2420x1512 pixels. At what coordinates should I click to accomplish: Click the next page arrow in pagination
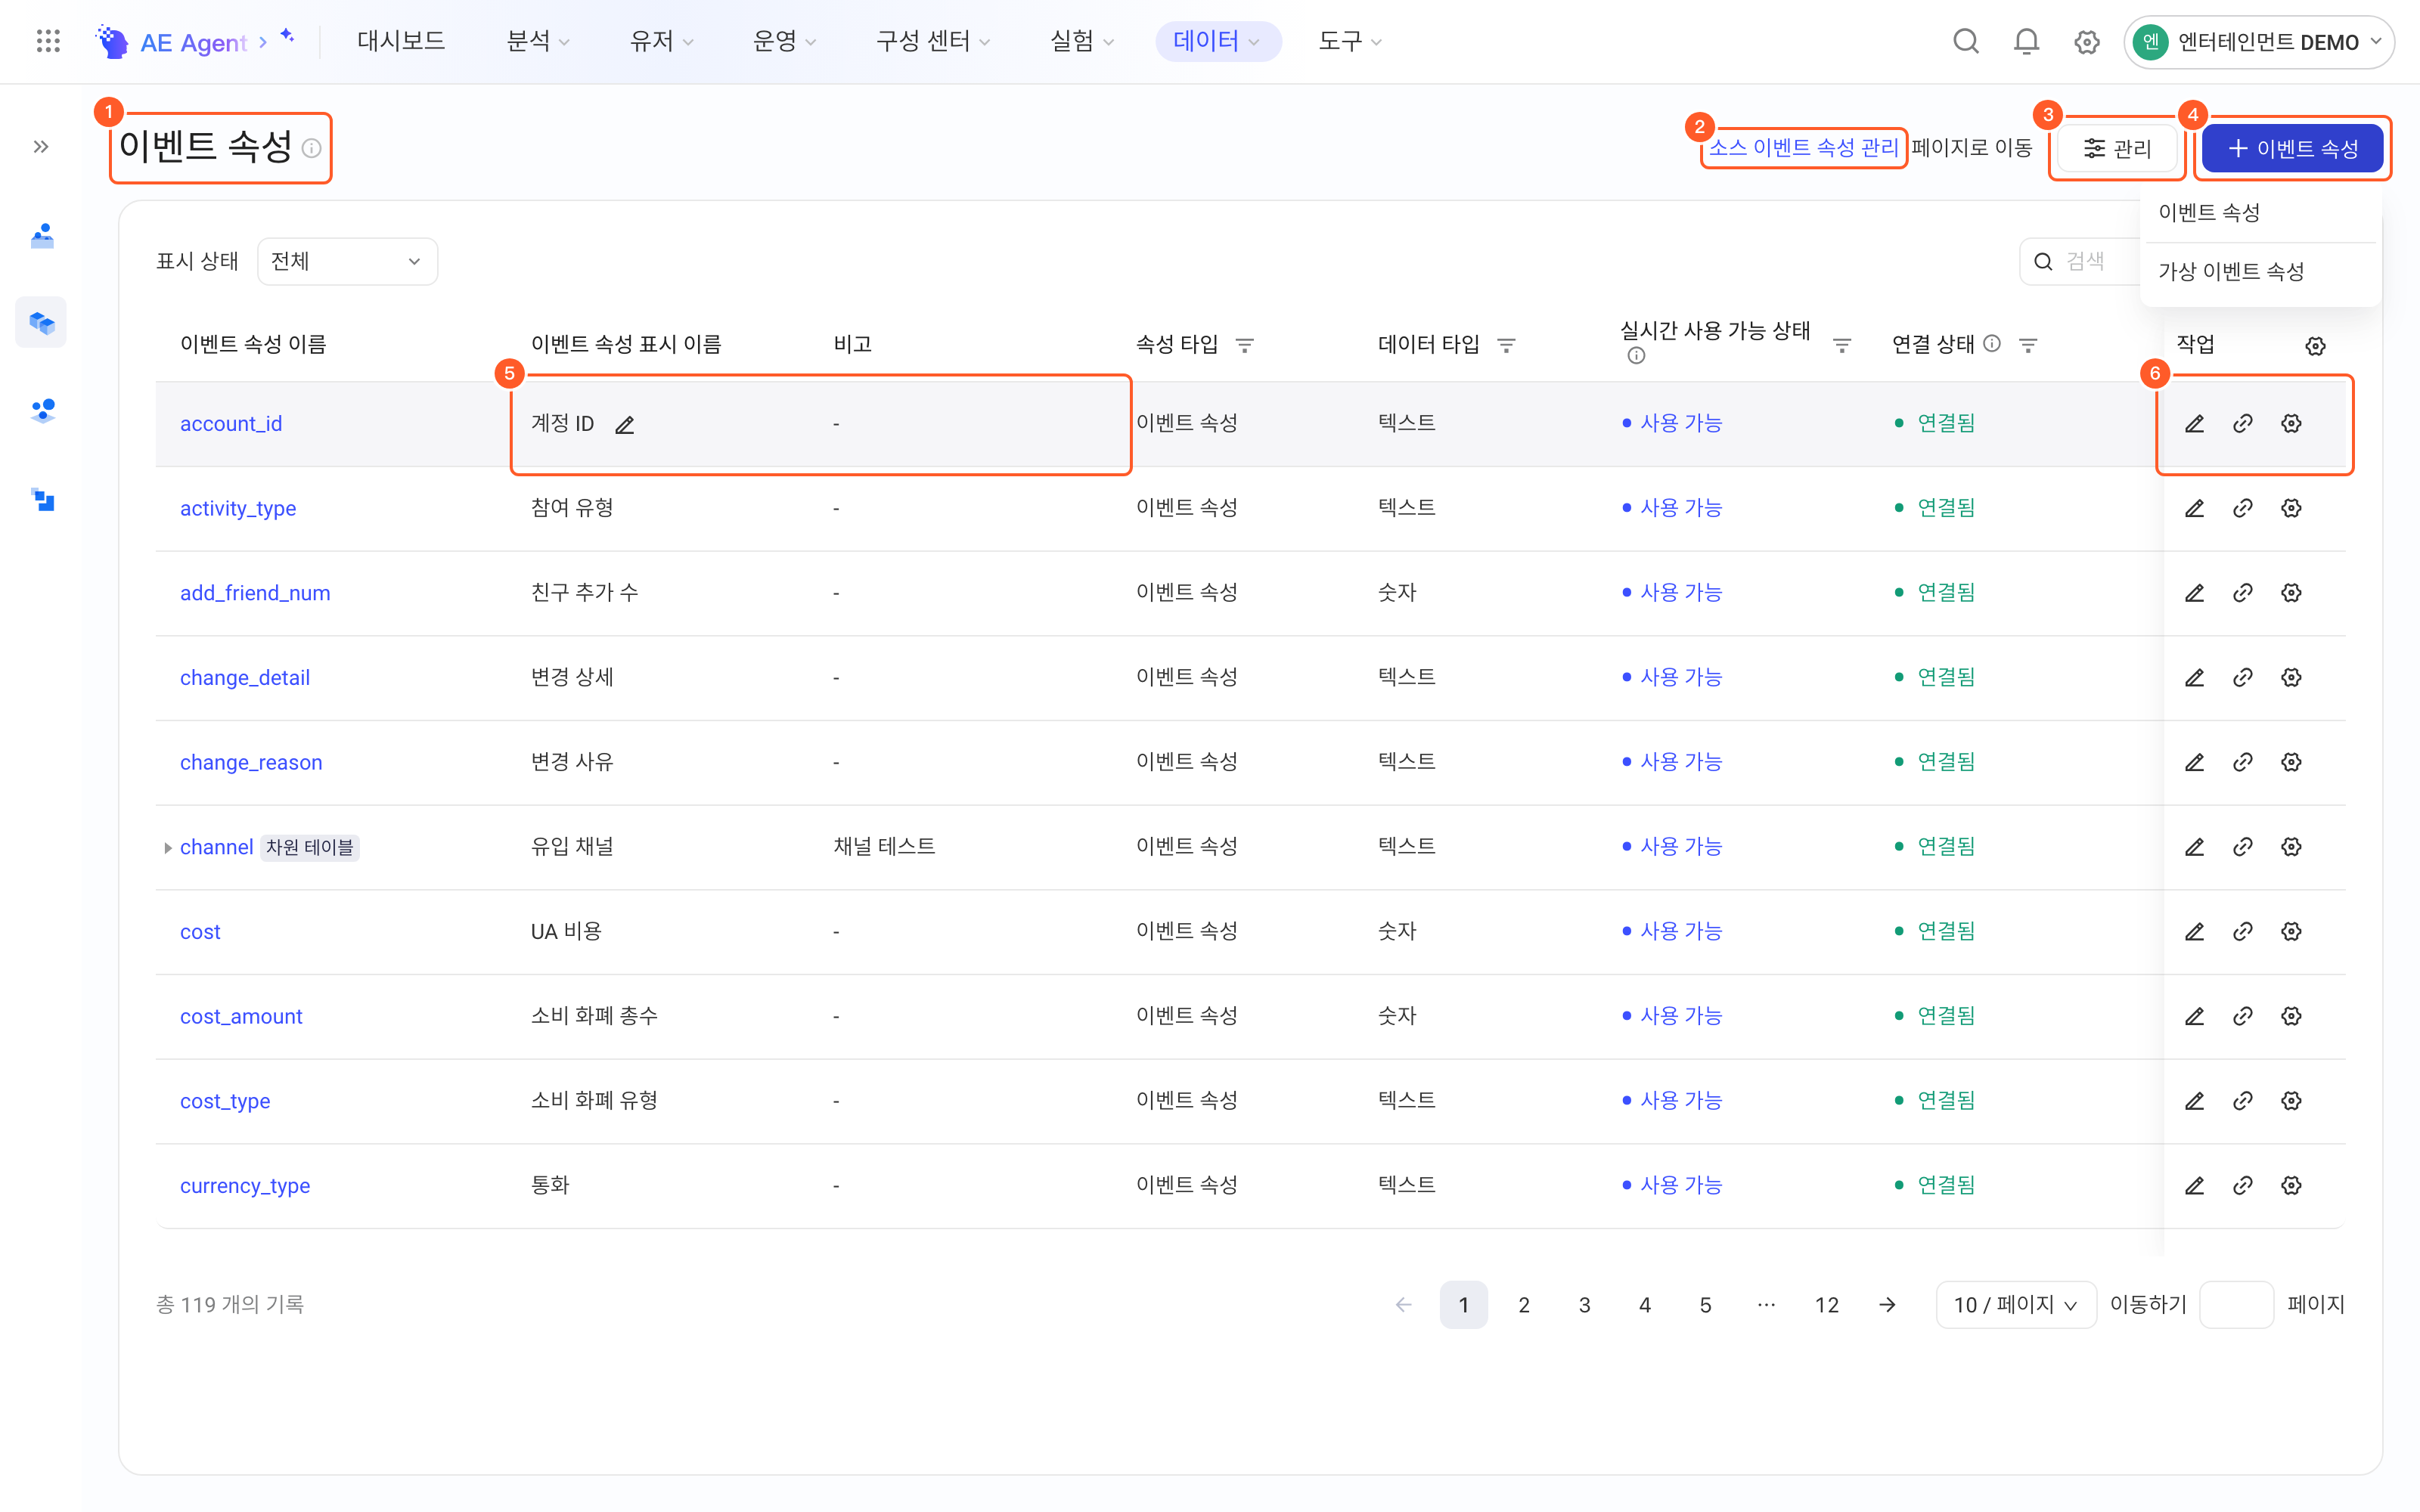coord(1887,1305)
